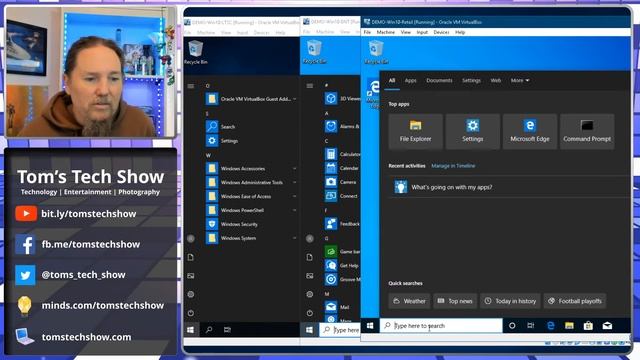This screenshot has width=640, height=360.
Task: Open Devices menu in Retail VirtualBox window
Action: pyautogui.click(x=441, y=32)
